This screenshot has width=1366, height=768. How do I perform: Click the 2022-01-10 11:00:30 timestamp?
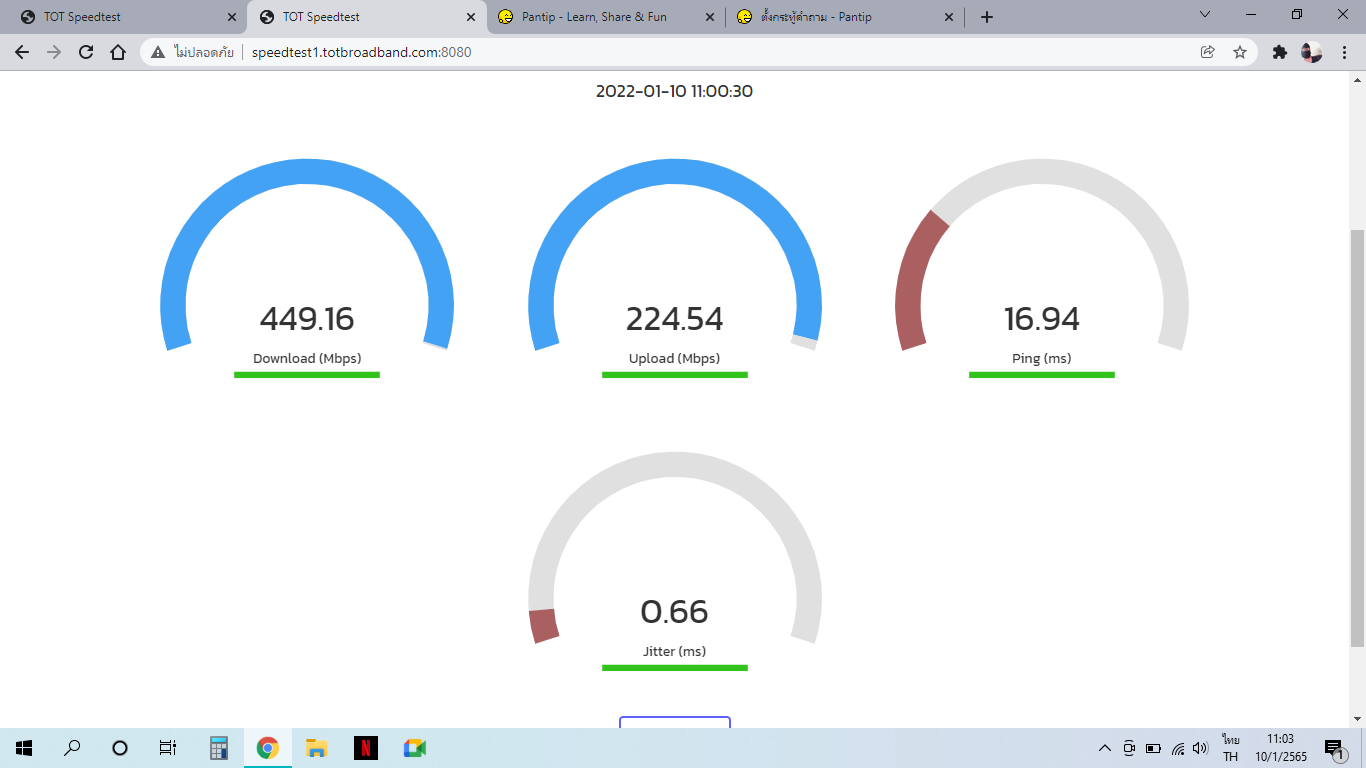pyautogui.click(x=675, y=91)
